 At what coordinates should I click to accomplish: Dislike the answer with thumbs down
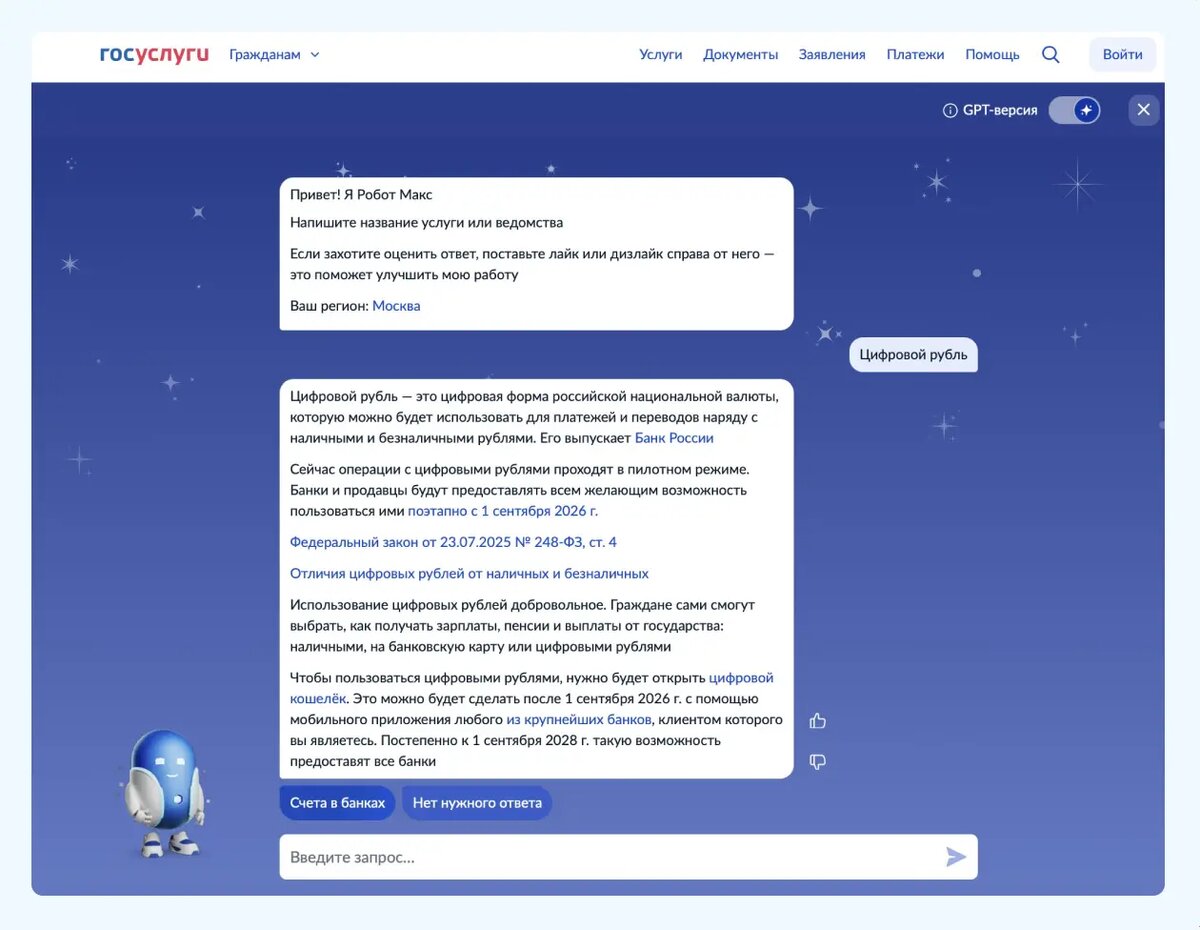818,762
